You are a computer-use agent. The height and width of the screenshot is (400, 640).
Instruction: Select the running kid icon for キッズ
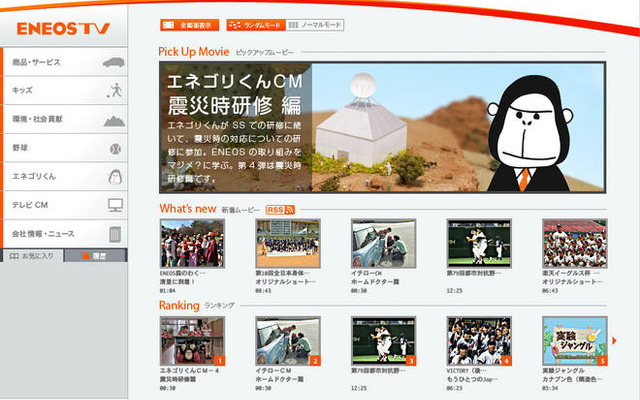click(115, 90)
